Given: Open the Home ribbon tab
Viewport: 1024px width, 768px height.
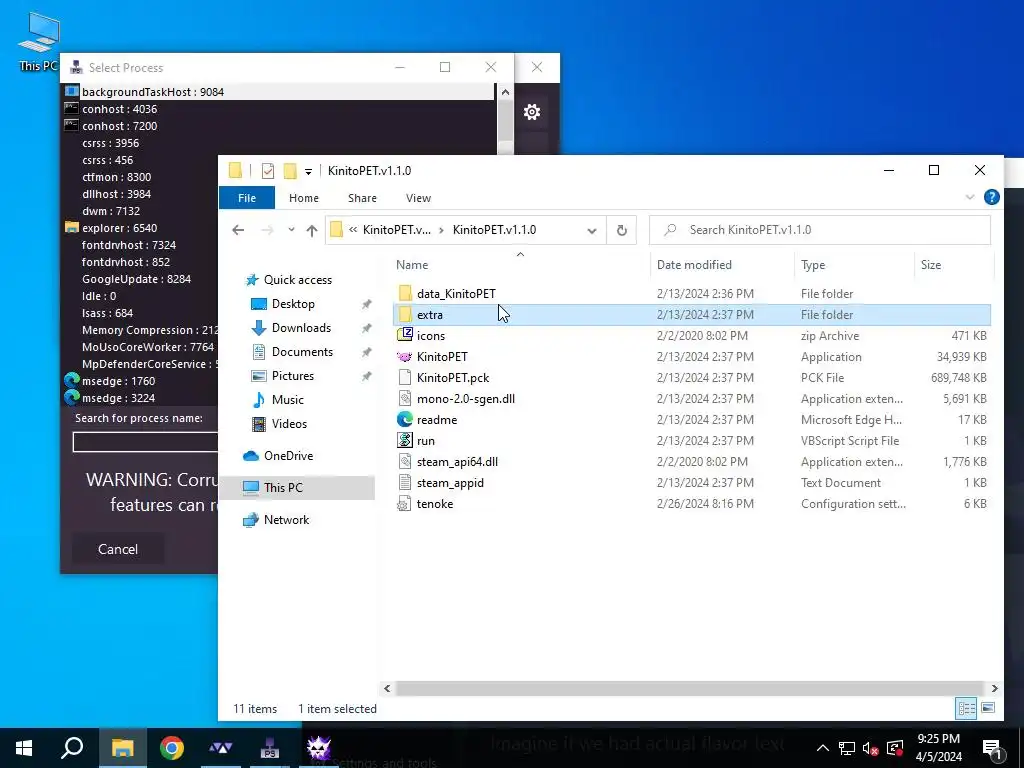Looking at the screenshot, I should [304, 198].
